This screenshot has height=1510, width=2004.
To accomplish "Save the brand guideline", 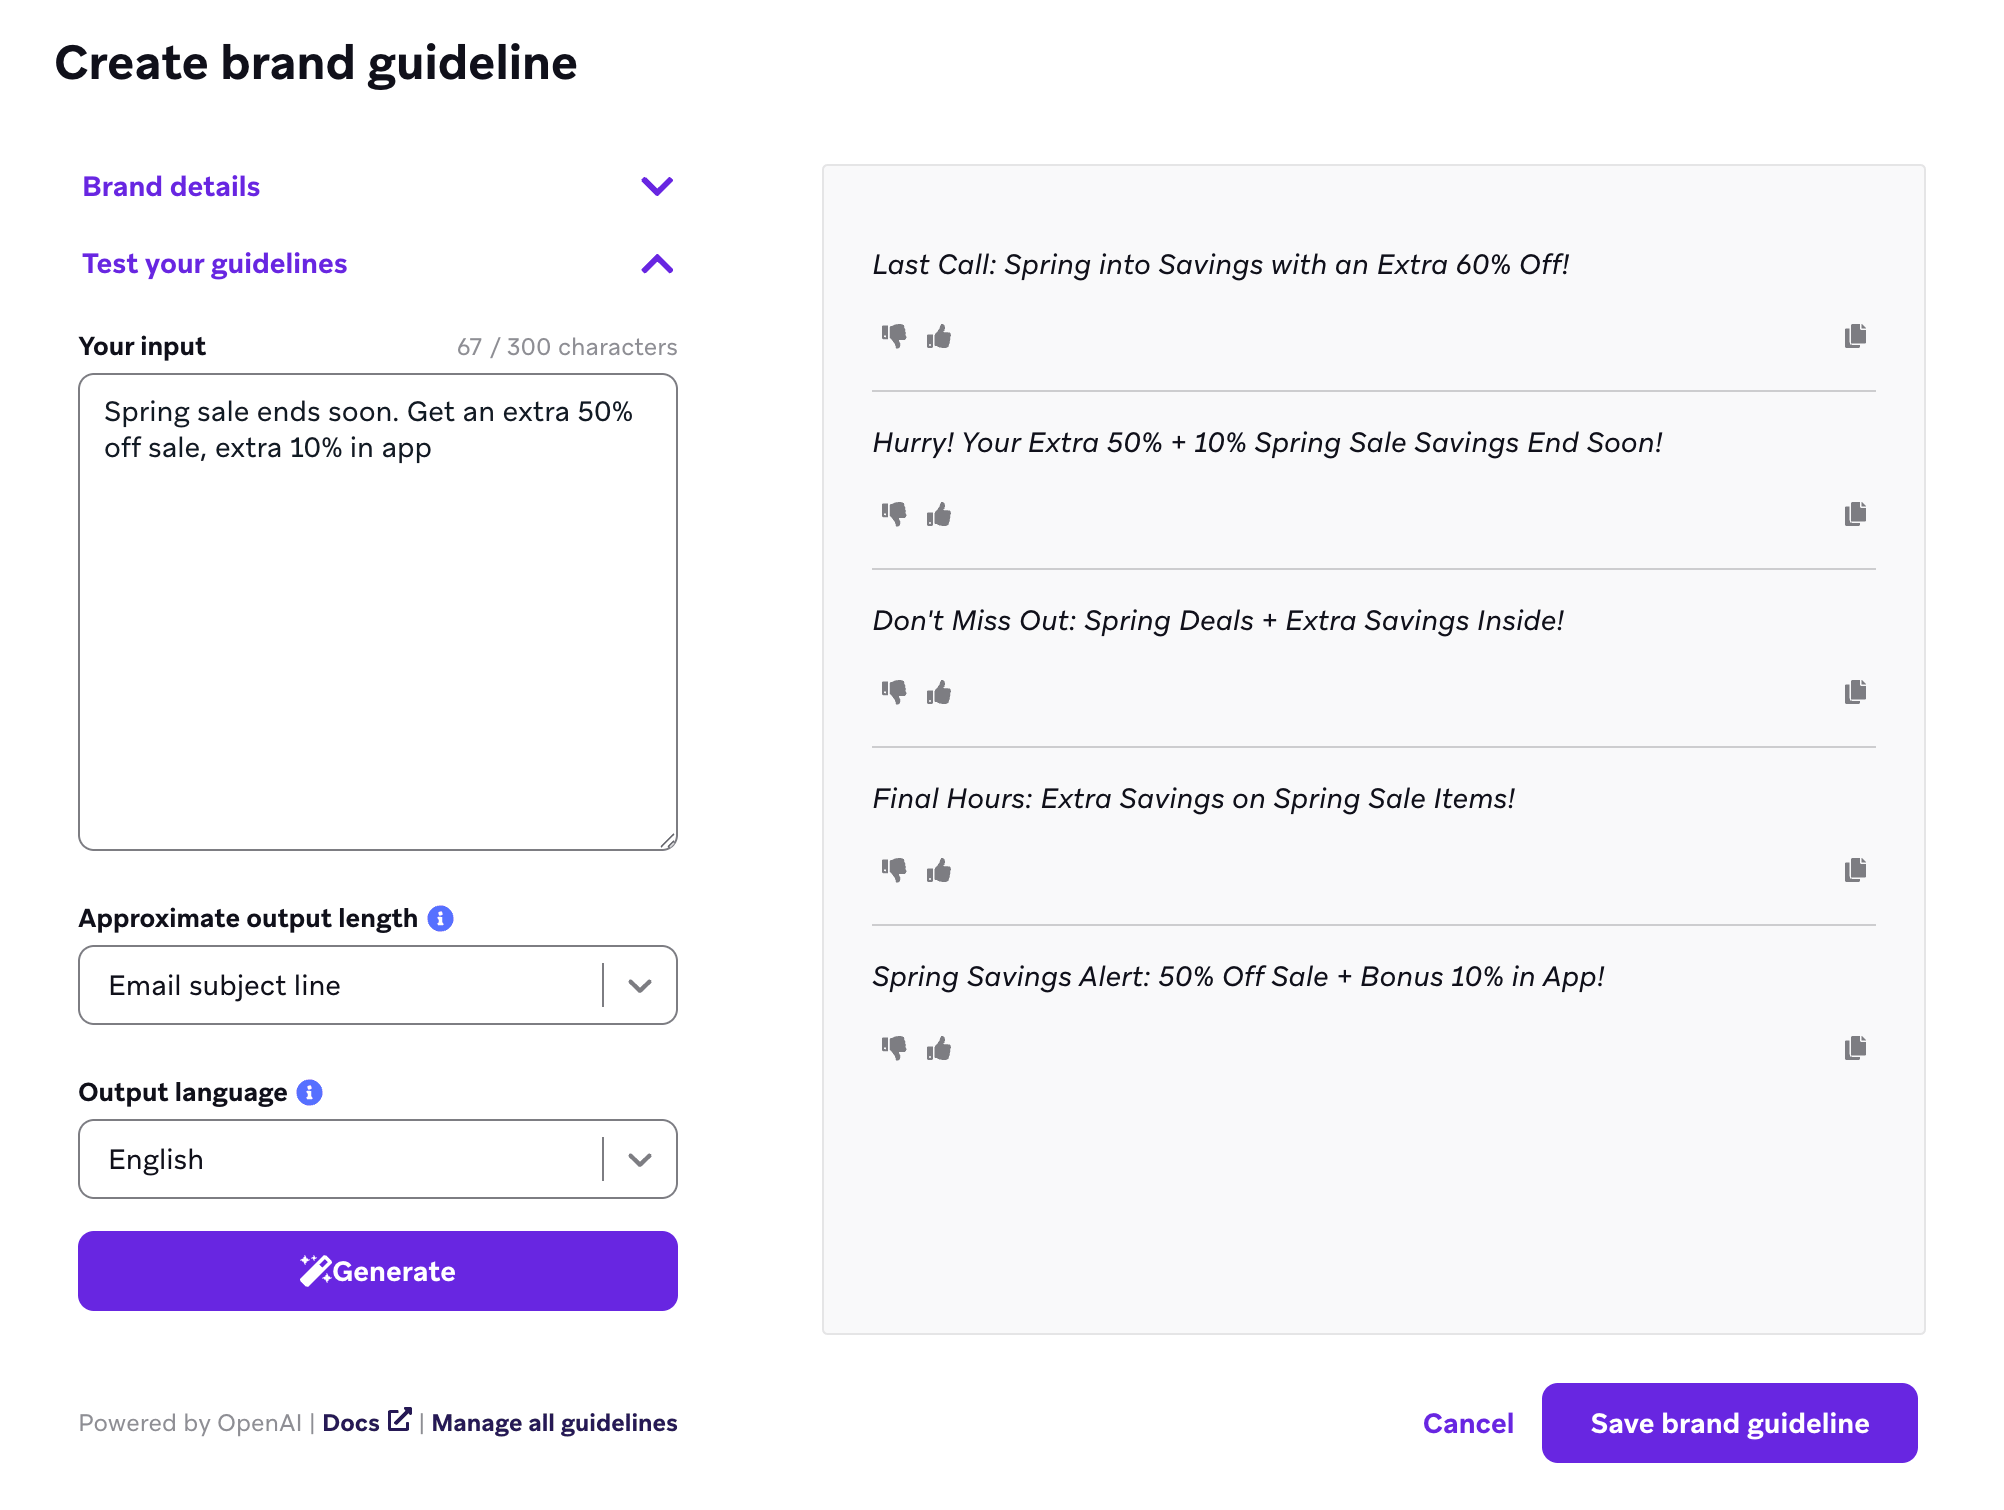I will coord(1729,1423).
